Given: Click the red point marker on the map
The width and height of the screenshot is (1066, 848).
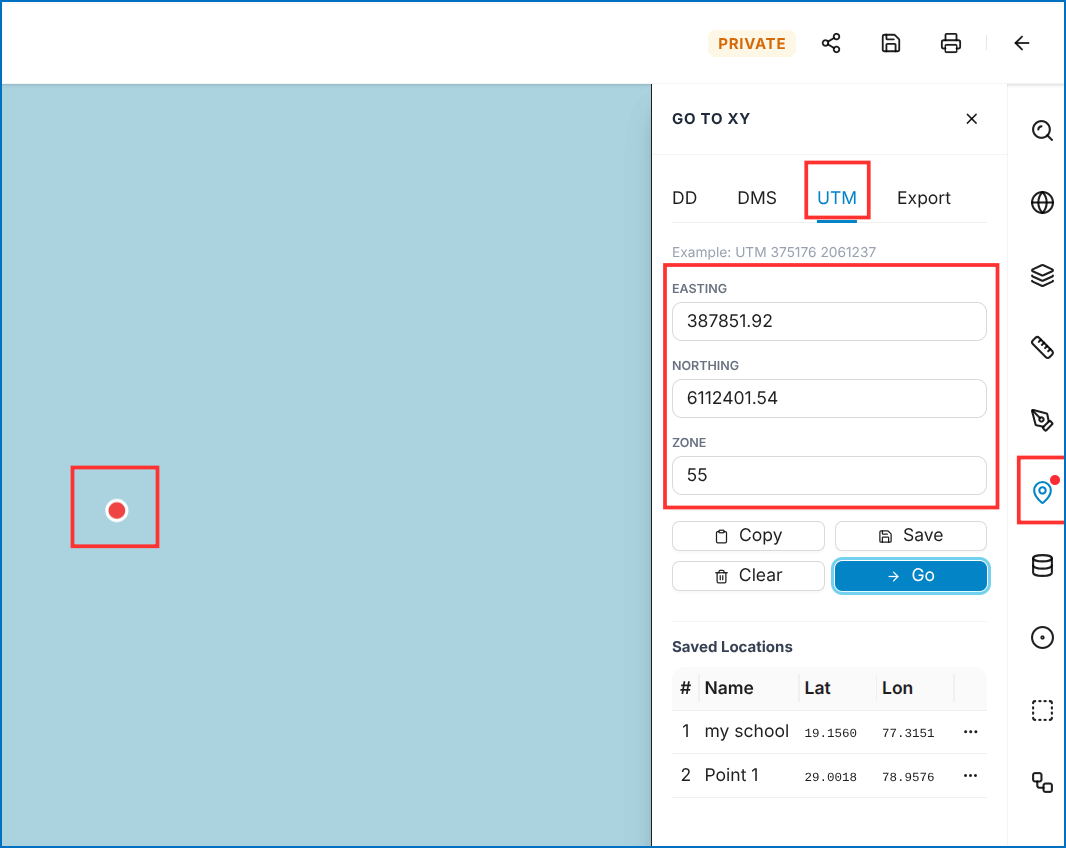Looking at the screenshot, I should pos(117,510).
